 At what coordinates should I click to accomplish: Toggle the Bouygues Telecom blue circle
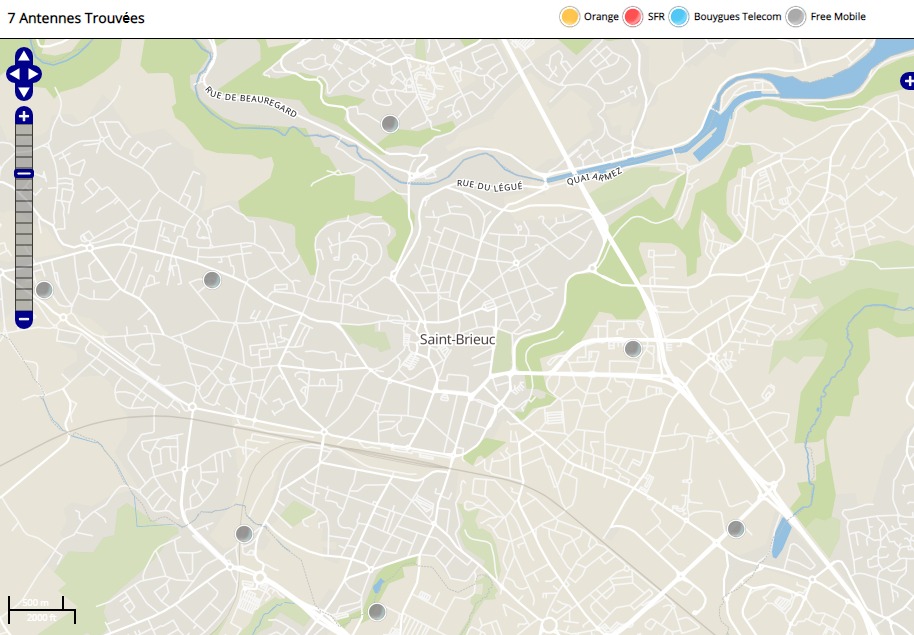(680, 17)
